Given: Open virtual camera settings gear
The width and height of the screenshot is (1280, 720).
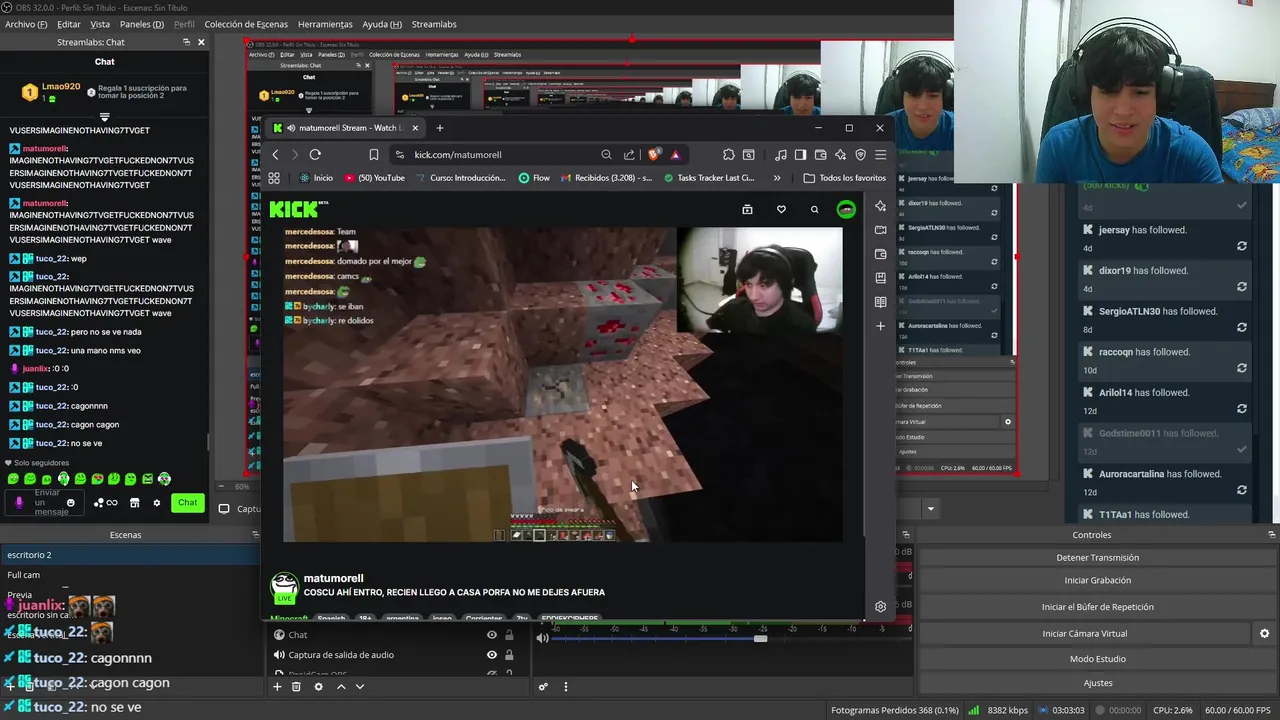Looking at the screenshot, I should (x=1264, y=633).
